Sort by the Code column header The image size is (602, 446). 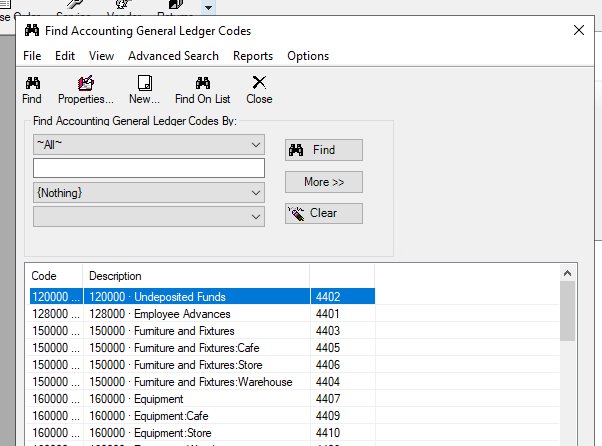54,276
